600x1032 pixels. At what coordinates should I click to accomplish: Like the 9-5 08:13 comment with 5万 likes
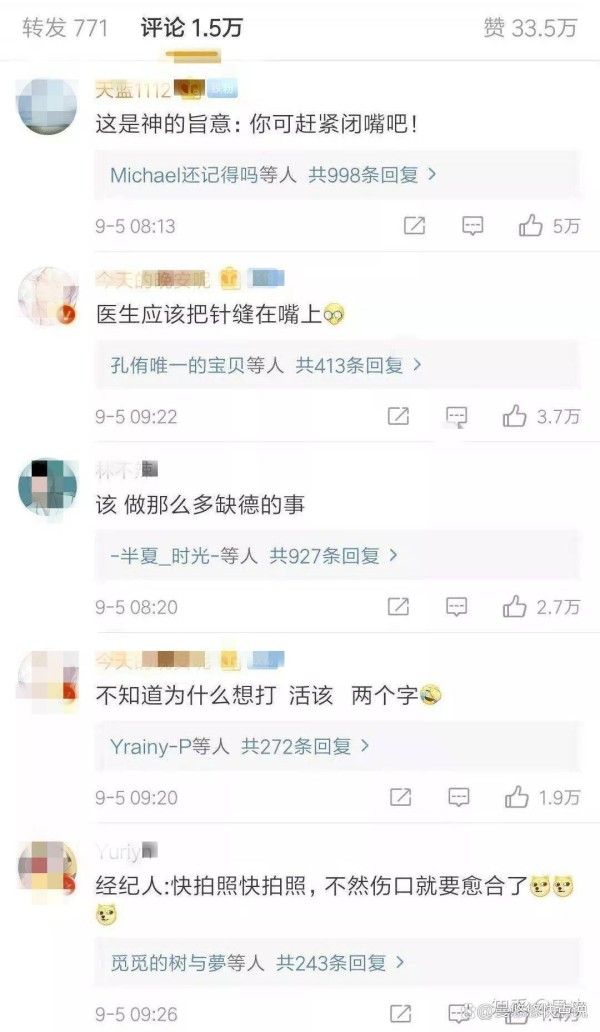click(x=530, y=226)
